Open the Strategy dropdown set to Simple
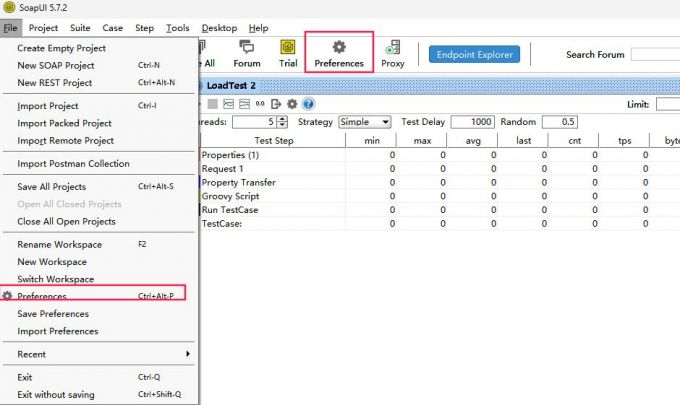Viewport: 680px width, 405px height. [x=365, y=122]
